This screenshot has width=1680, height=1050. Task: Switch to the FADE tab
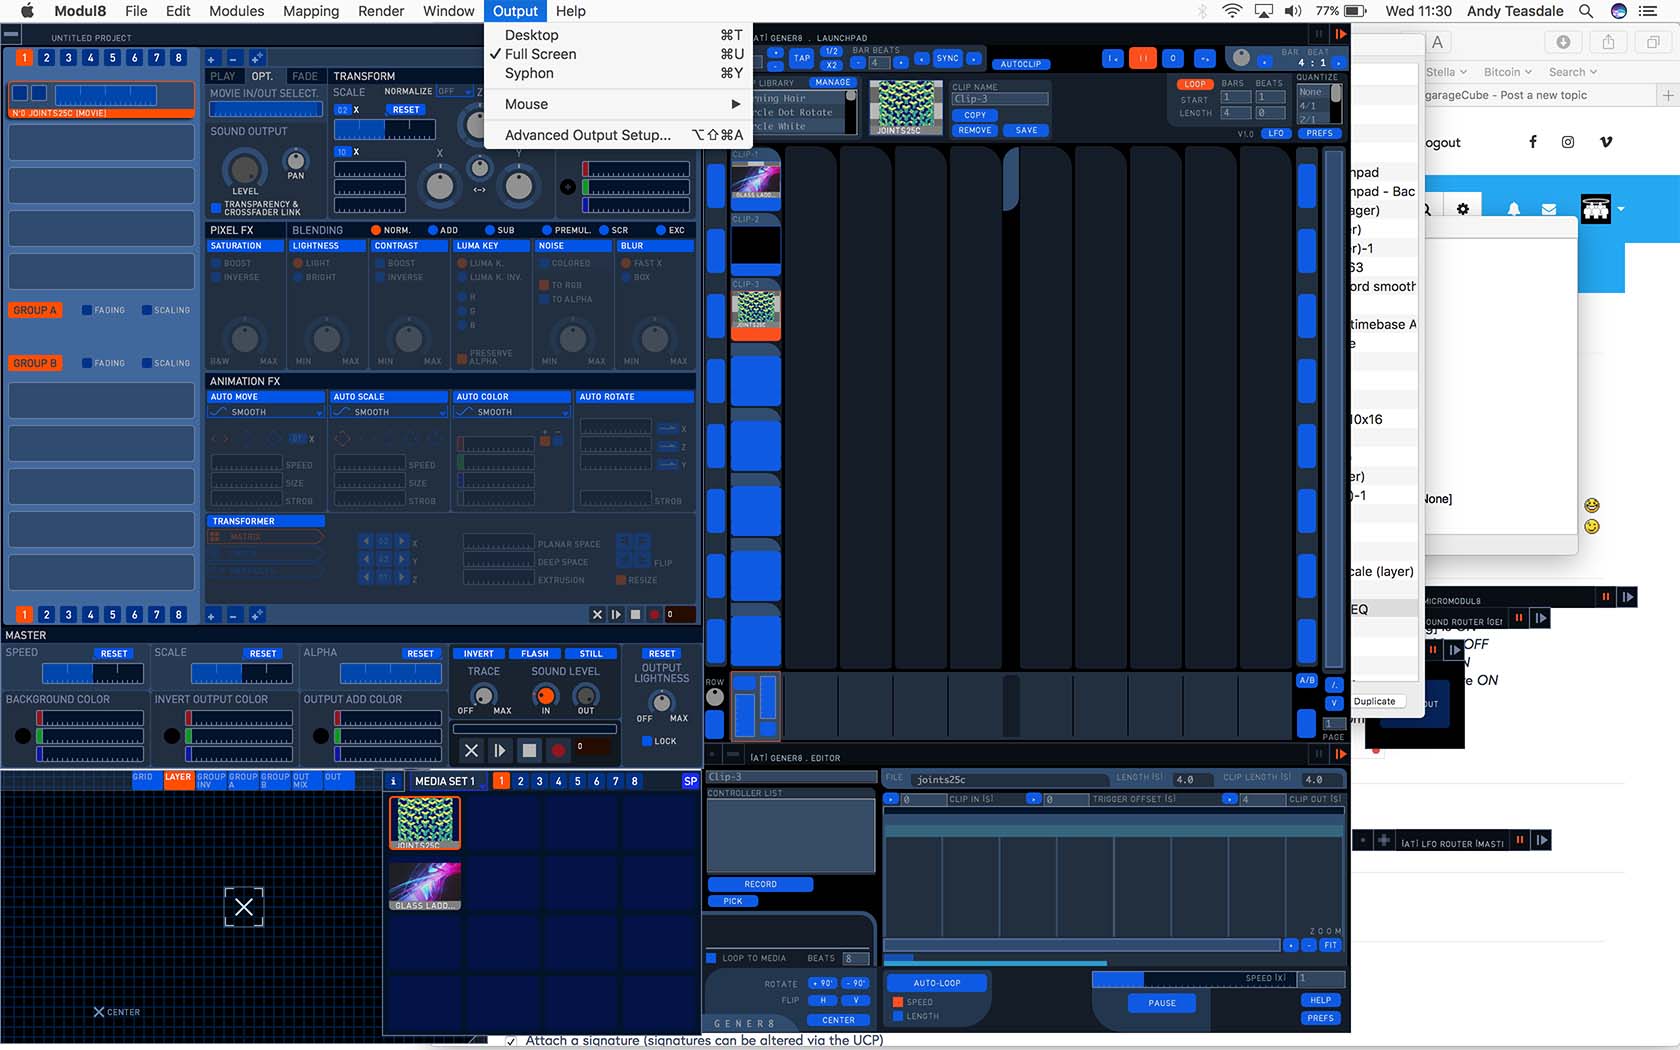[x=304, y=76]
